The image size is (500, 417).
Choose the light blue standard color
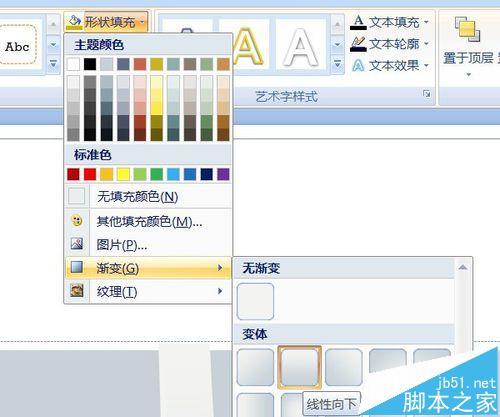[x=173, y=174]
